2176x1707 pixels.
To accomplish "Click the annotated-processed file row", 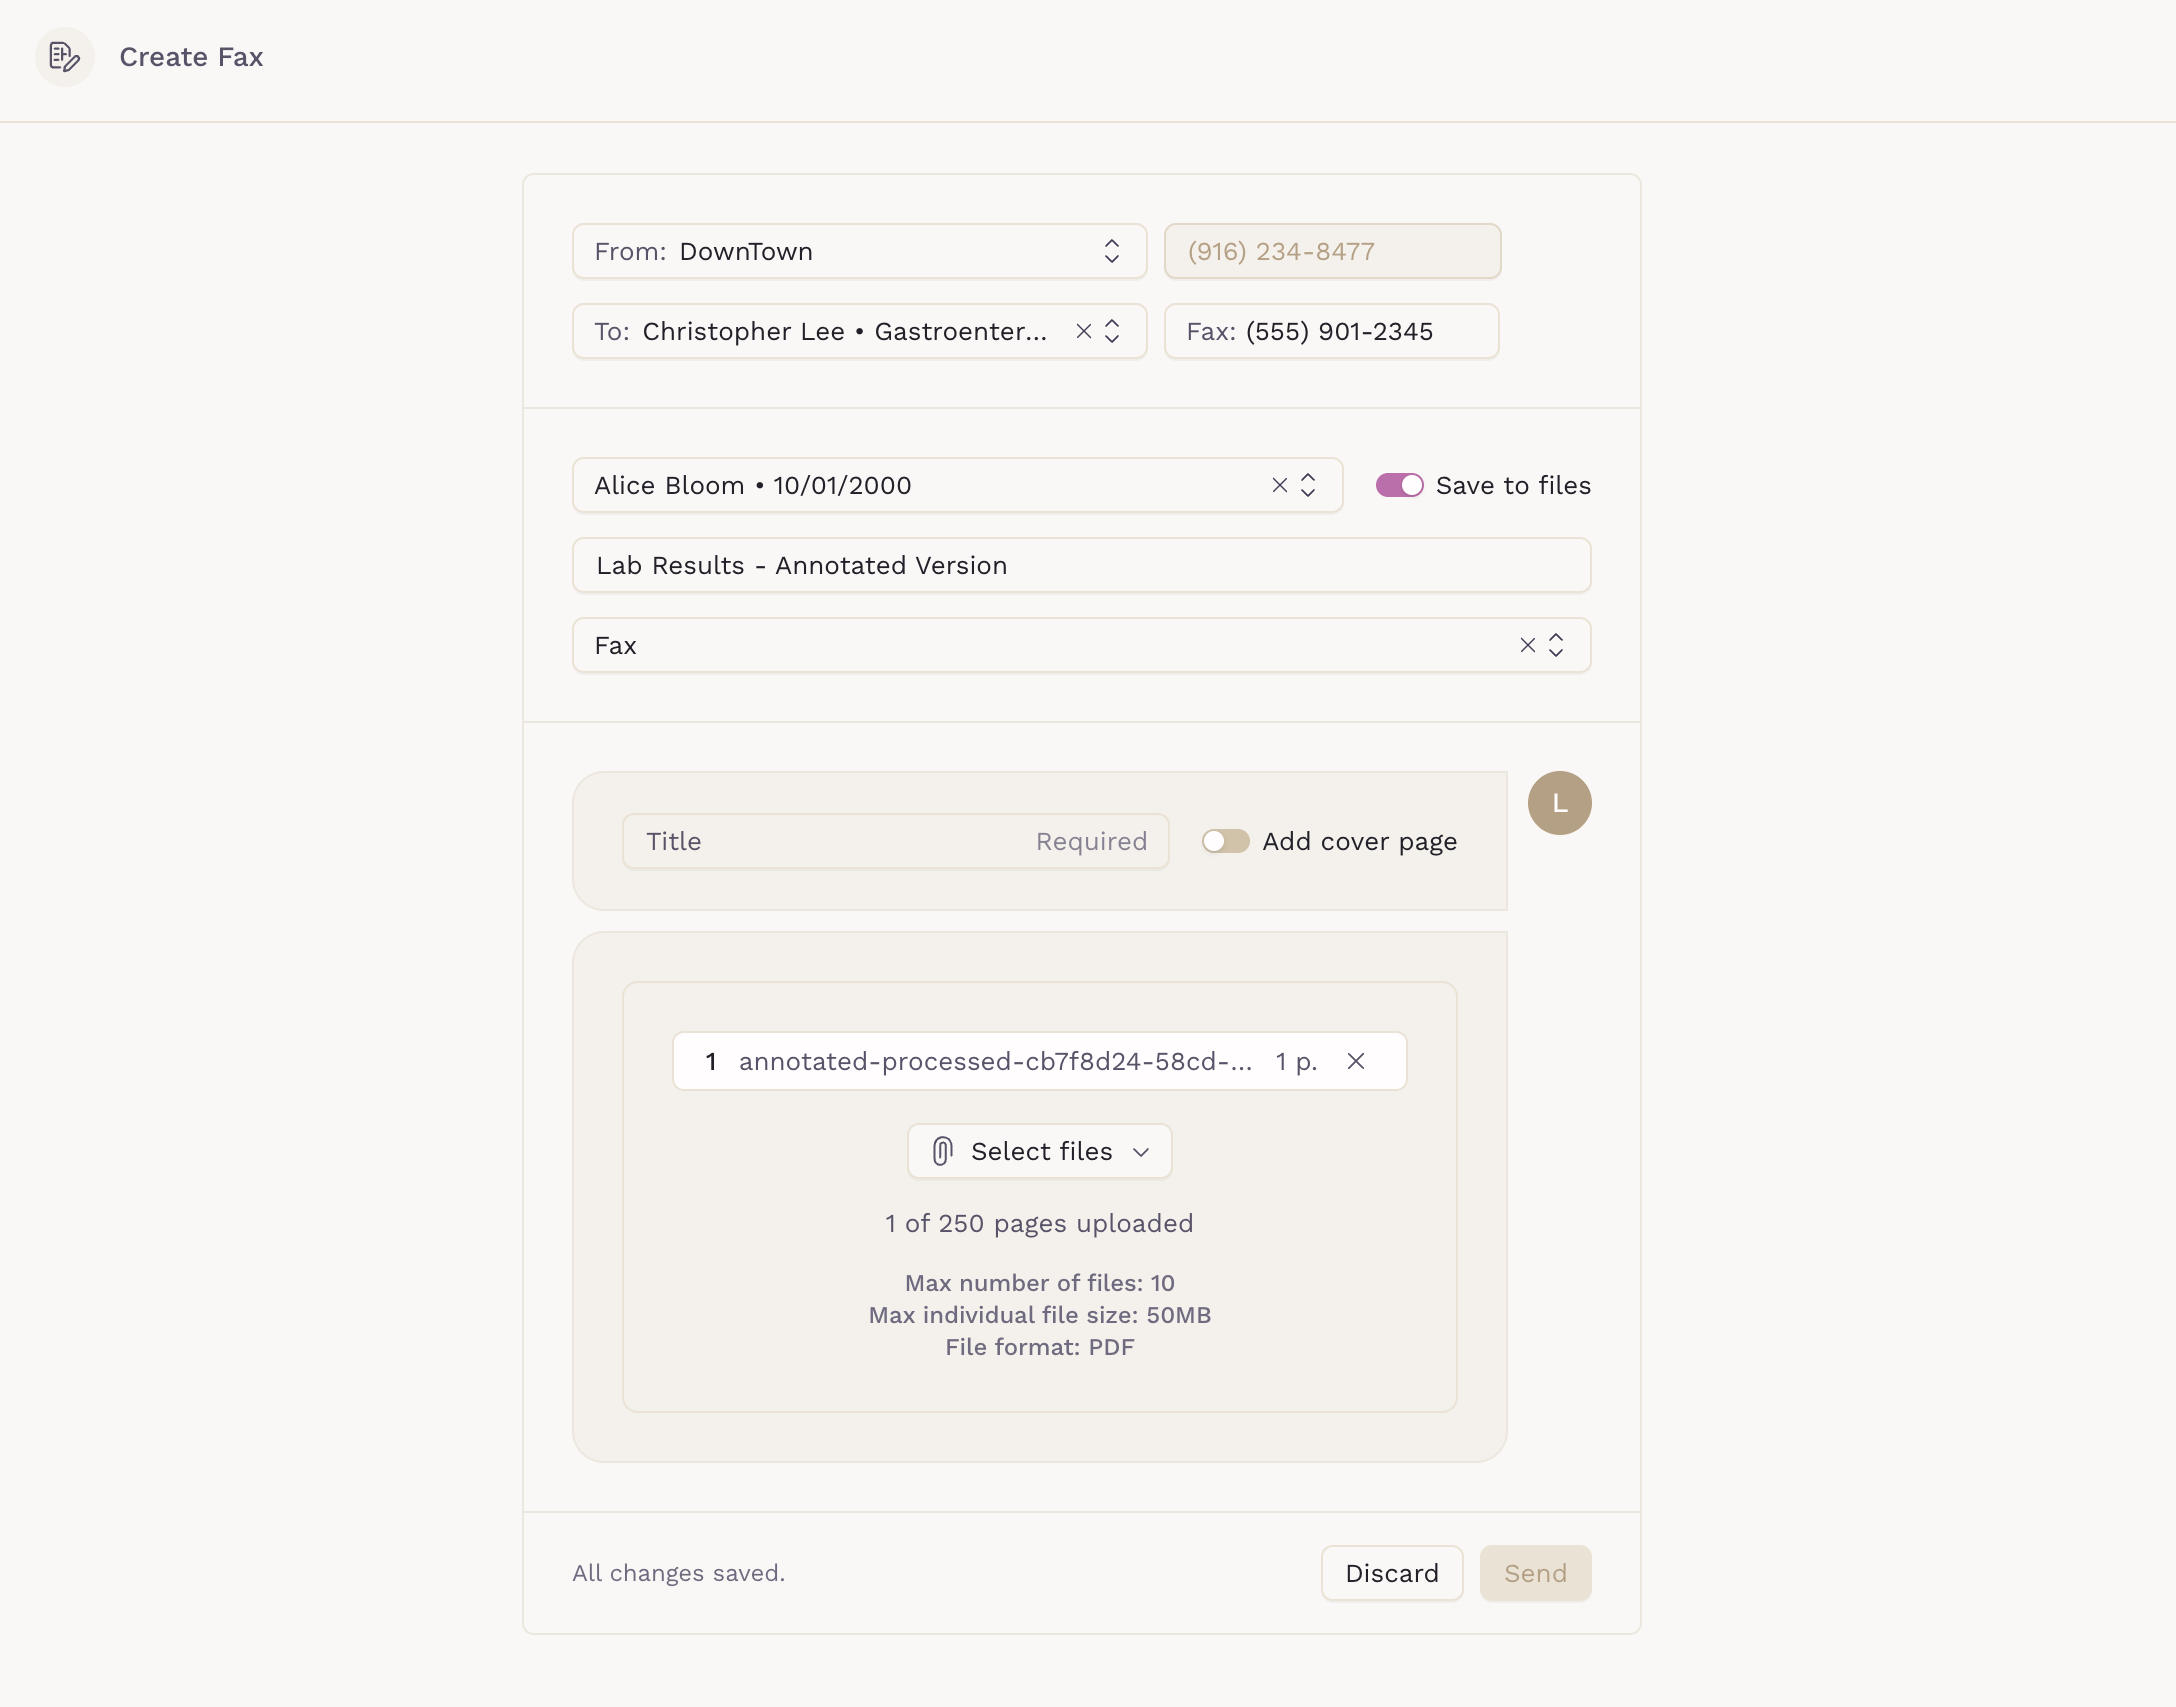I will tap(994, 1062).
